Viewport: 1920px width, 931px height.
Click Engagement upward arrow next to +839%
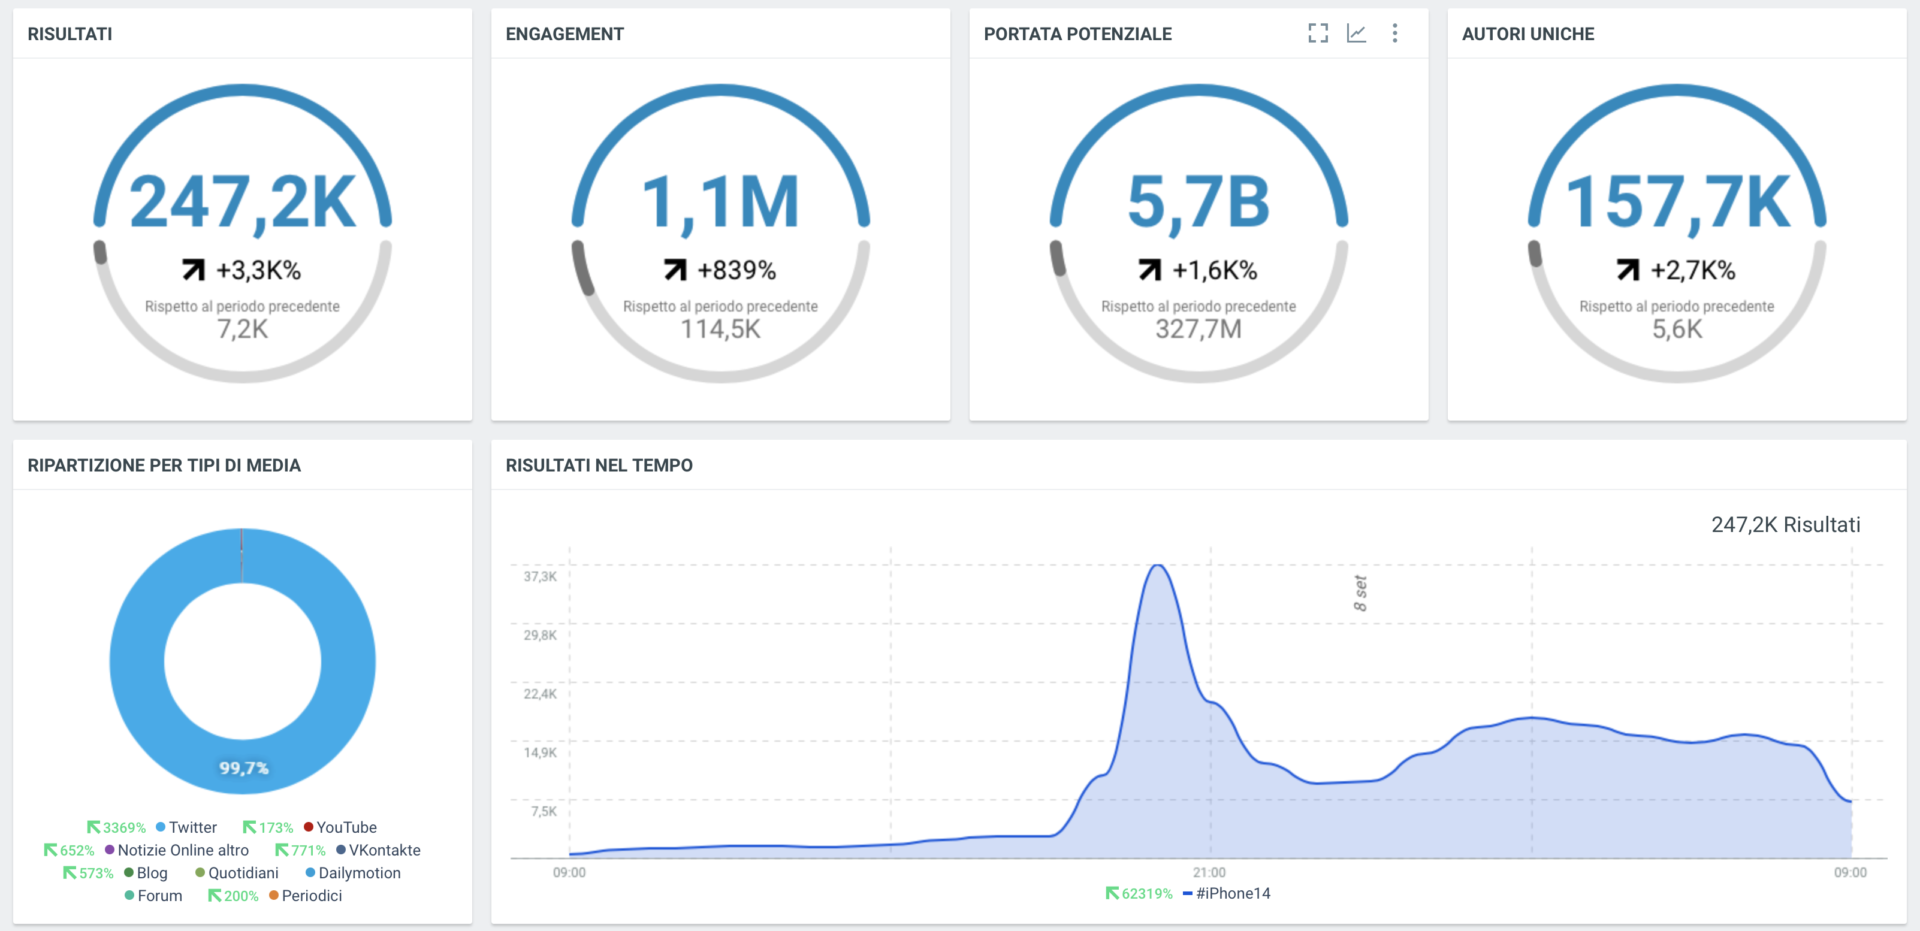tap(675, 270)
